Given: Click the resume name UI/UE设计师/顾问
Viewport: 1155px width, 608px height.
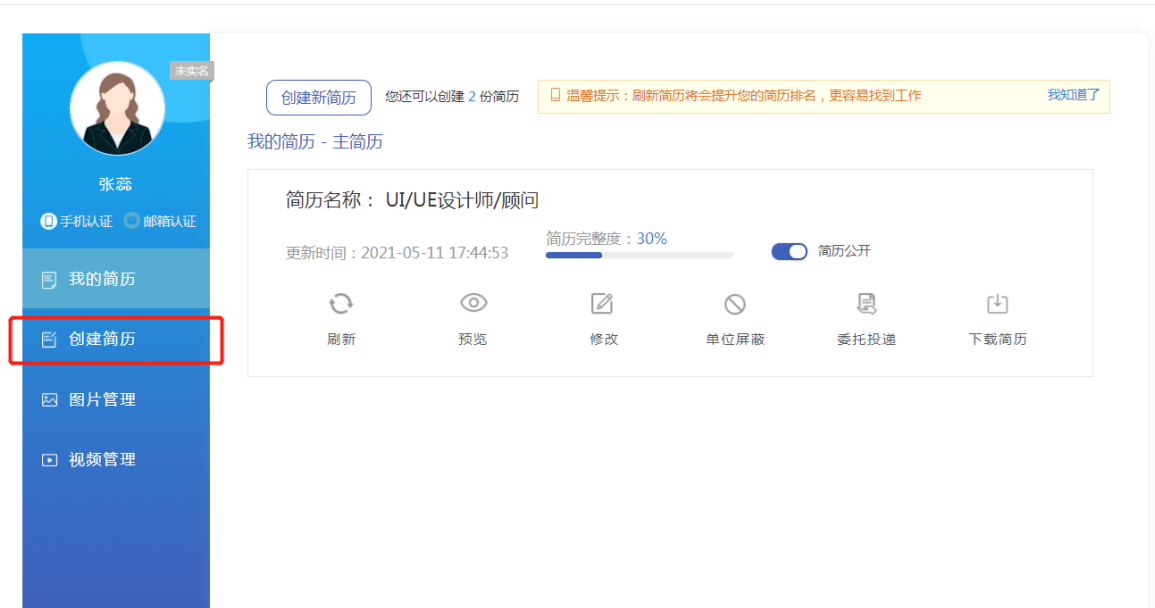Looking at the screenshot, I should coord(462,200).
